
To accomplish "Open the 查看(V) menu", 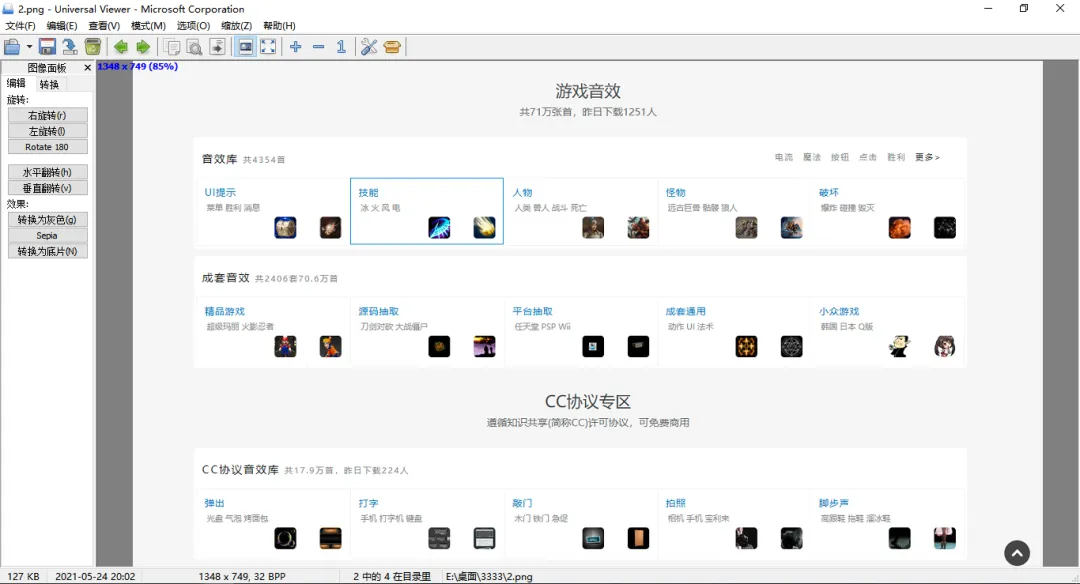I will coord(104,25).
